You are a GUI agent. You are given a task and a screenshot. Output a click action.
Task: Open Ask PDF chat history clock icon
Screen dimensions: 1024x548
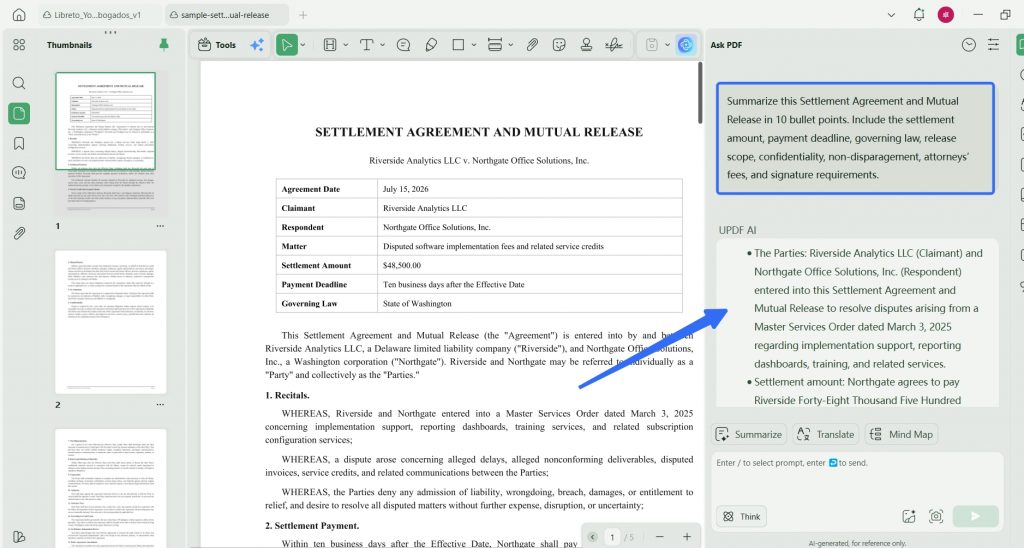pyautogui.click(x=968, y=44)
